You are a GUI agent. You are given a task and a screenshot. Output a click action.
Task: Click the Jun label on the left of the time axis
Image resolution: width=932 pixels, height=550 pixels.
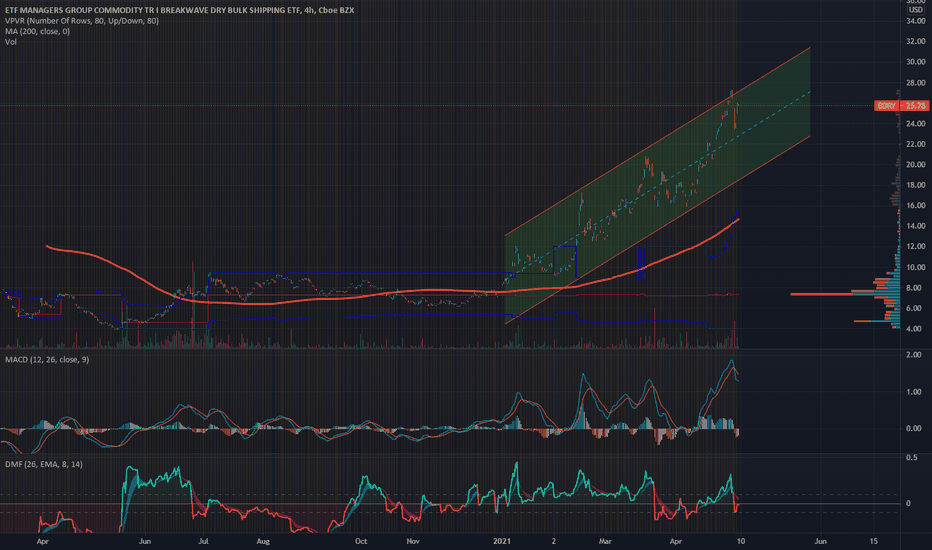[x=144, y=542]
